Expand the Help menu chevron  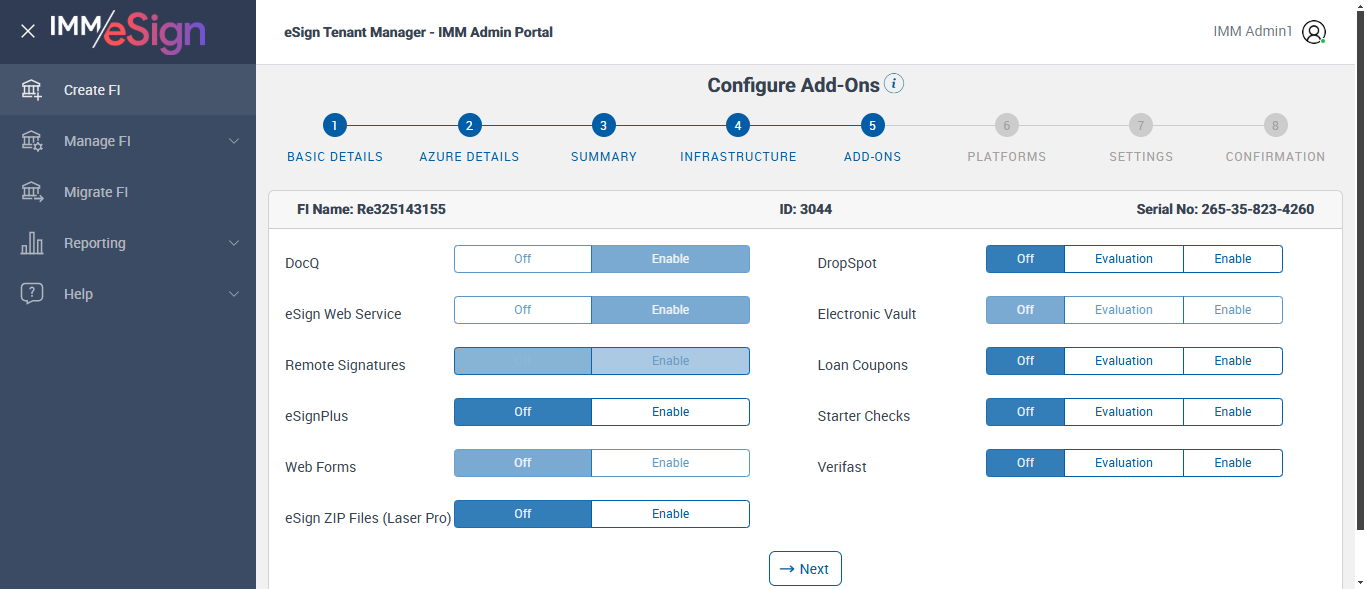234,294
